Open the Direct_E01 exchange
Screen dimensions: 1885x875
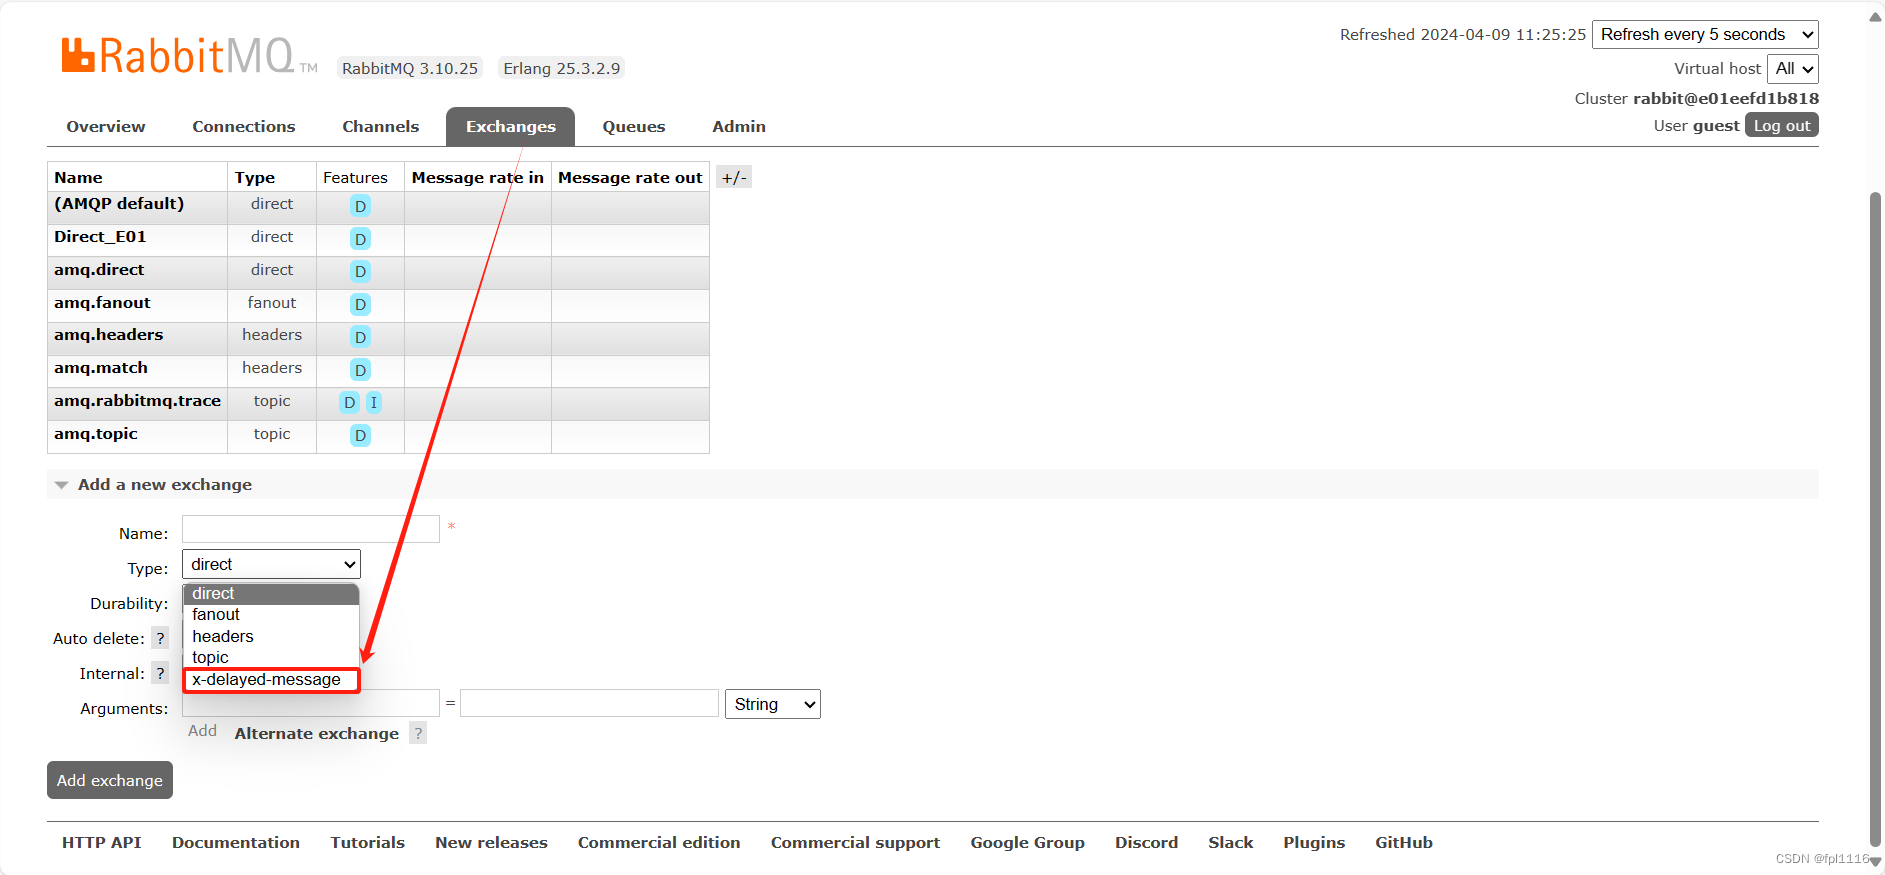click(100, 237)
